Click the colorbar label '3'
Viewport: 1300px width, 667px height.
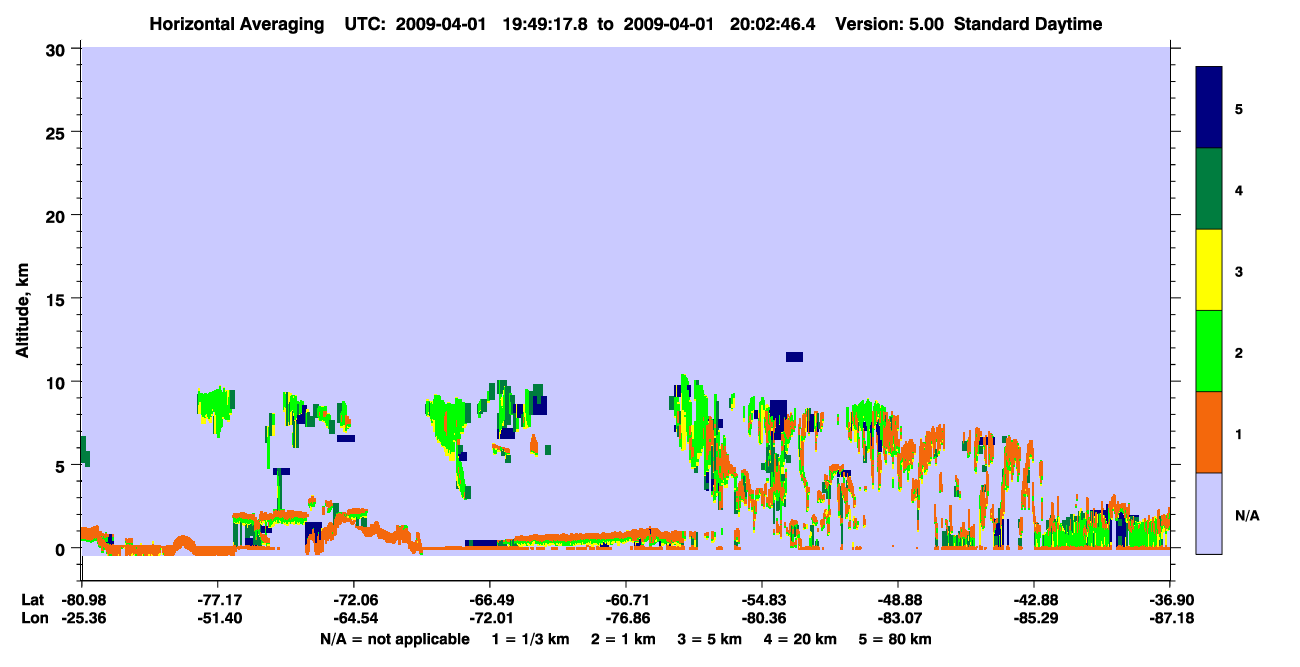point(1239,271)
